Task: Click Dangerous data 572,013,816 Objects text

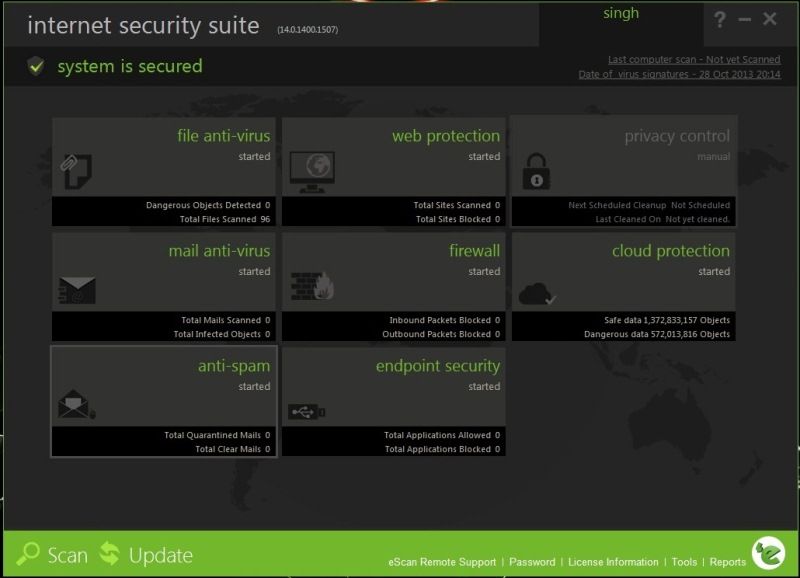Action: (657, 334)
